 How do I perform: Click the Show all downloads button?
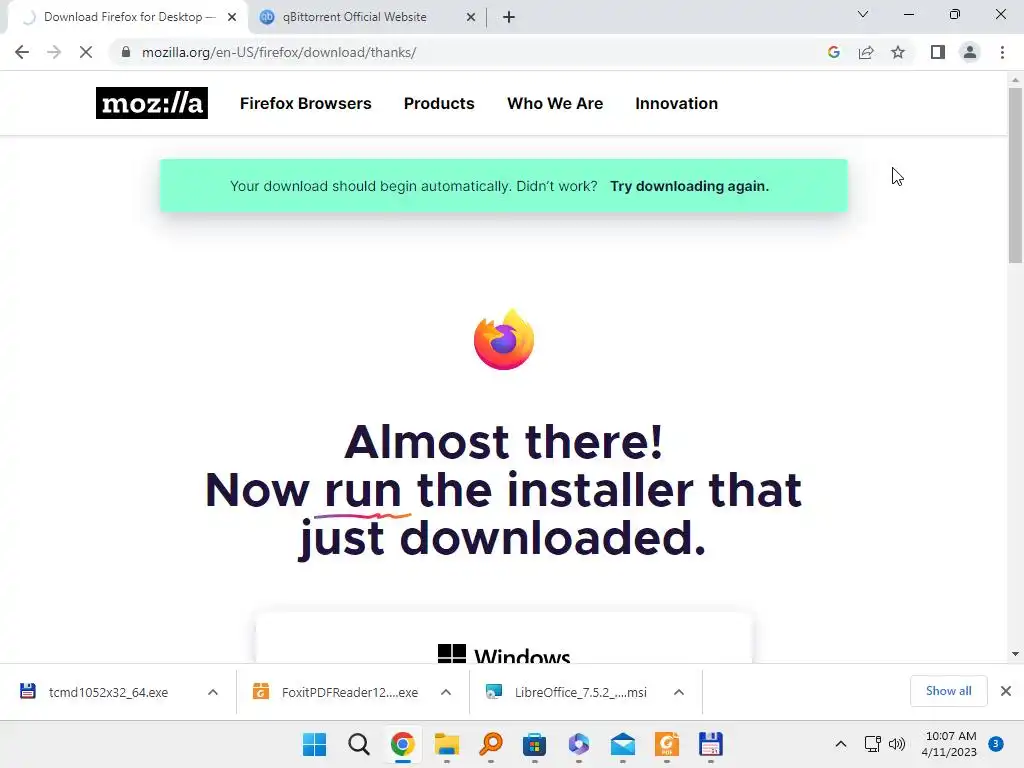(948, 691)
